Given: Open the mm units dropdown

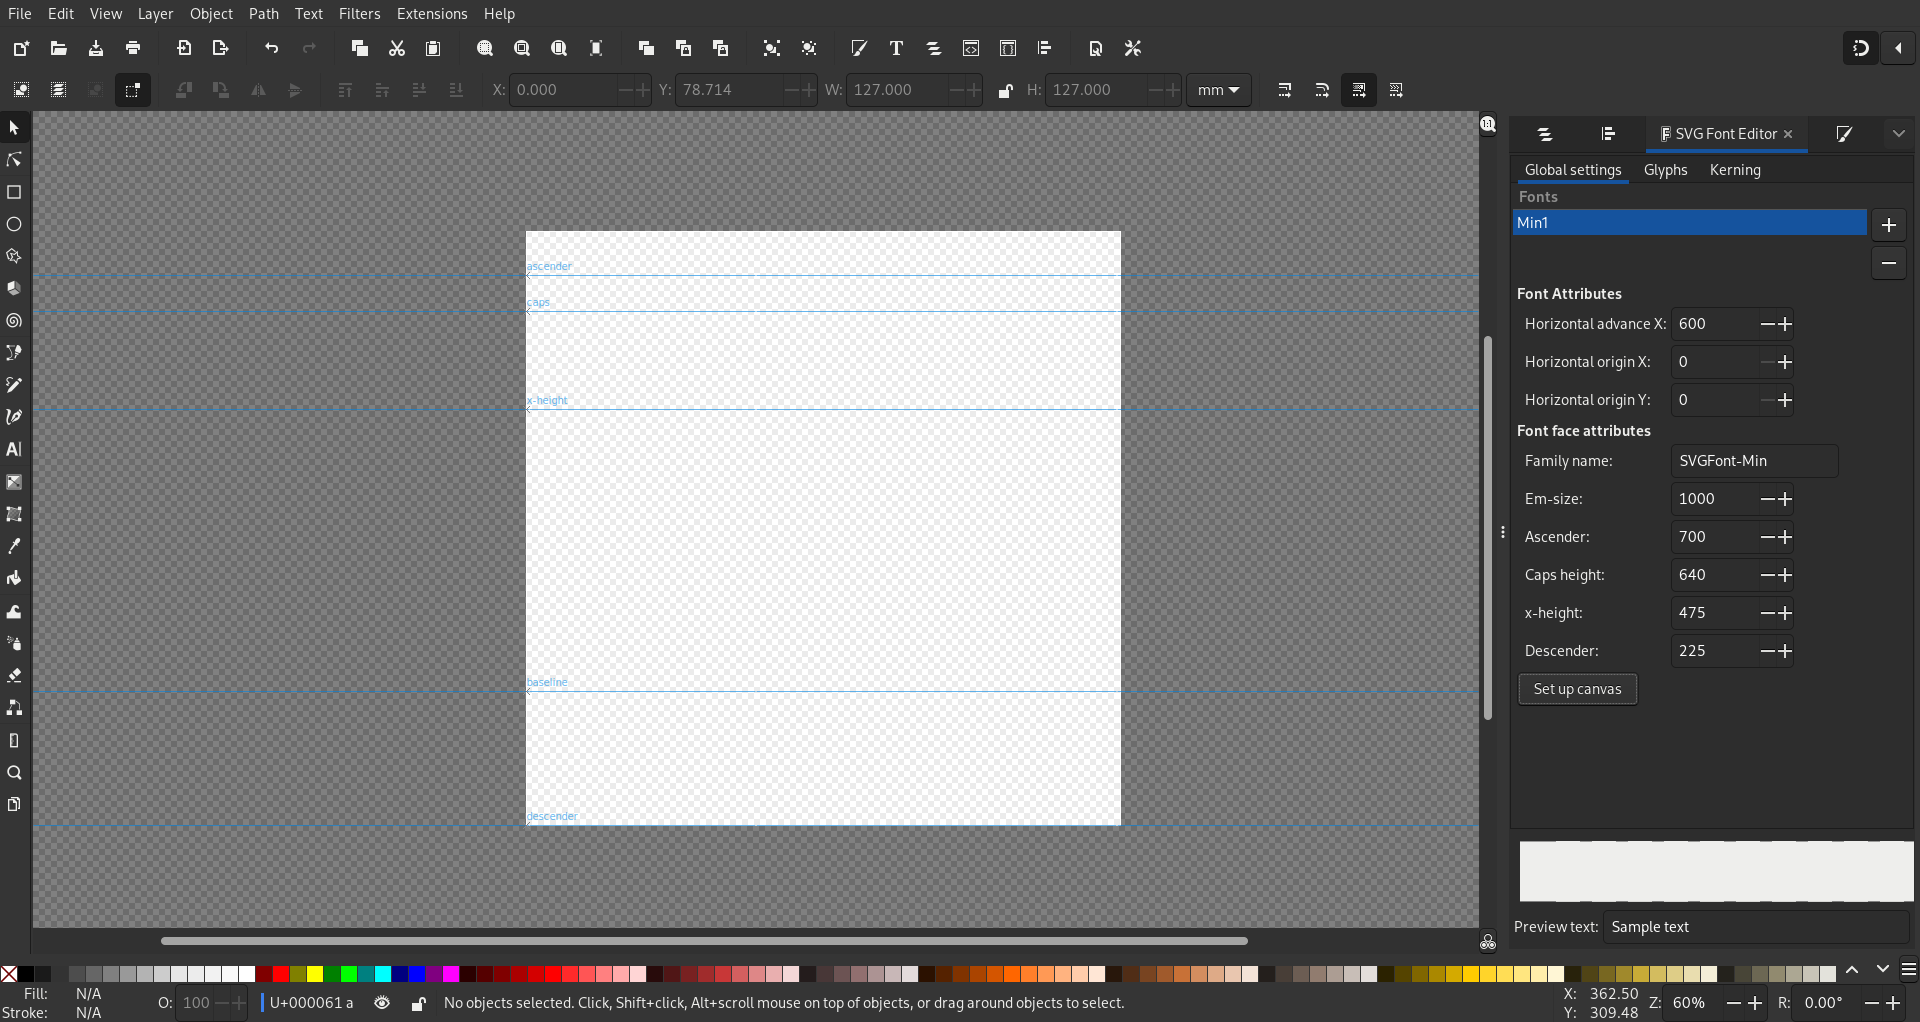Looking at the screenshot, I should coord(1219,90).
